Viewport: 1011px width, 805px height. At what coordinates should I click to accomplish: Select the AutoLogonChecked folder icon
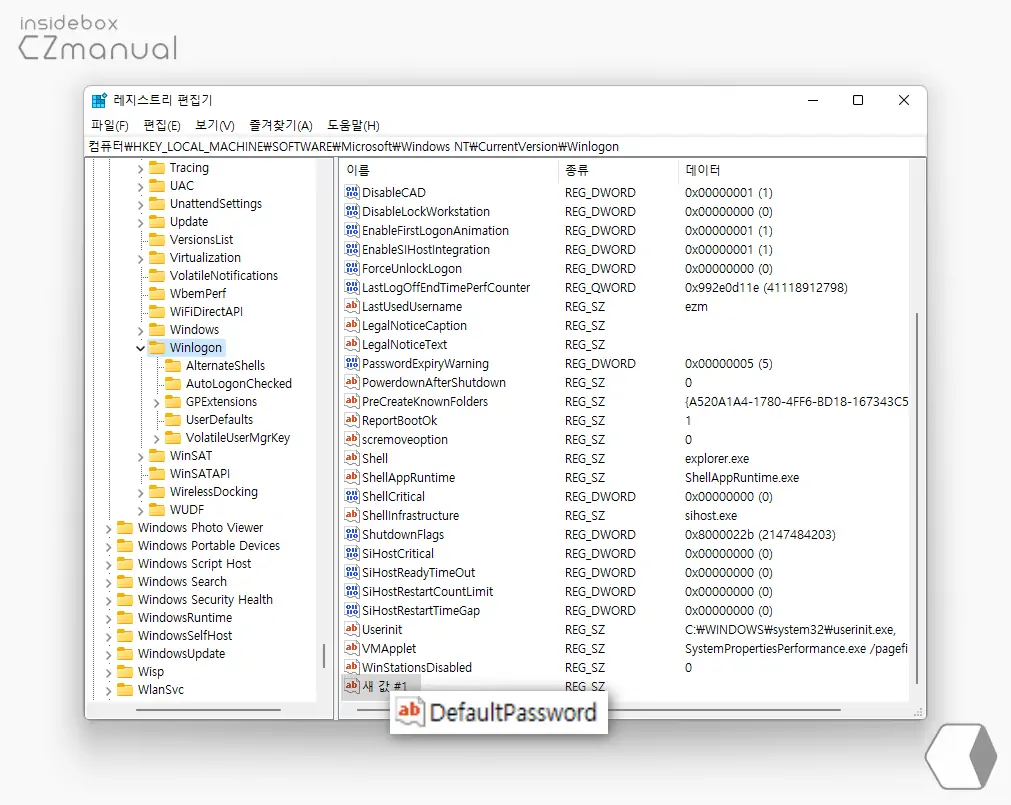coord(173,384)
